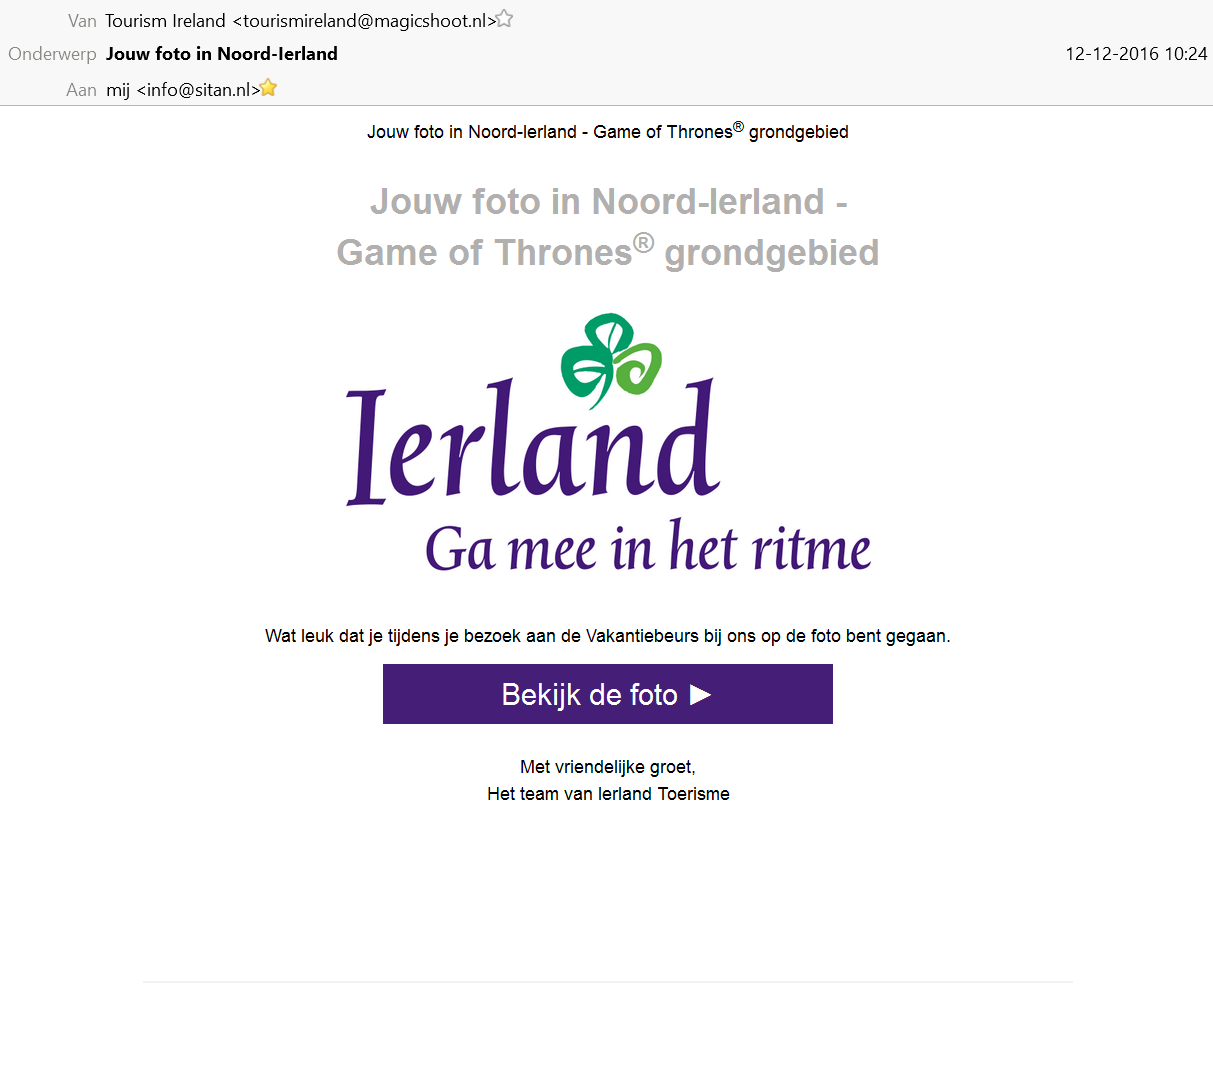This screenshot has height=1065, width=1213.
Task: Click the Vakantiebeurs sentence in the body
Action: (x=608, y=636)
